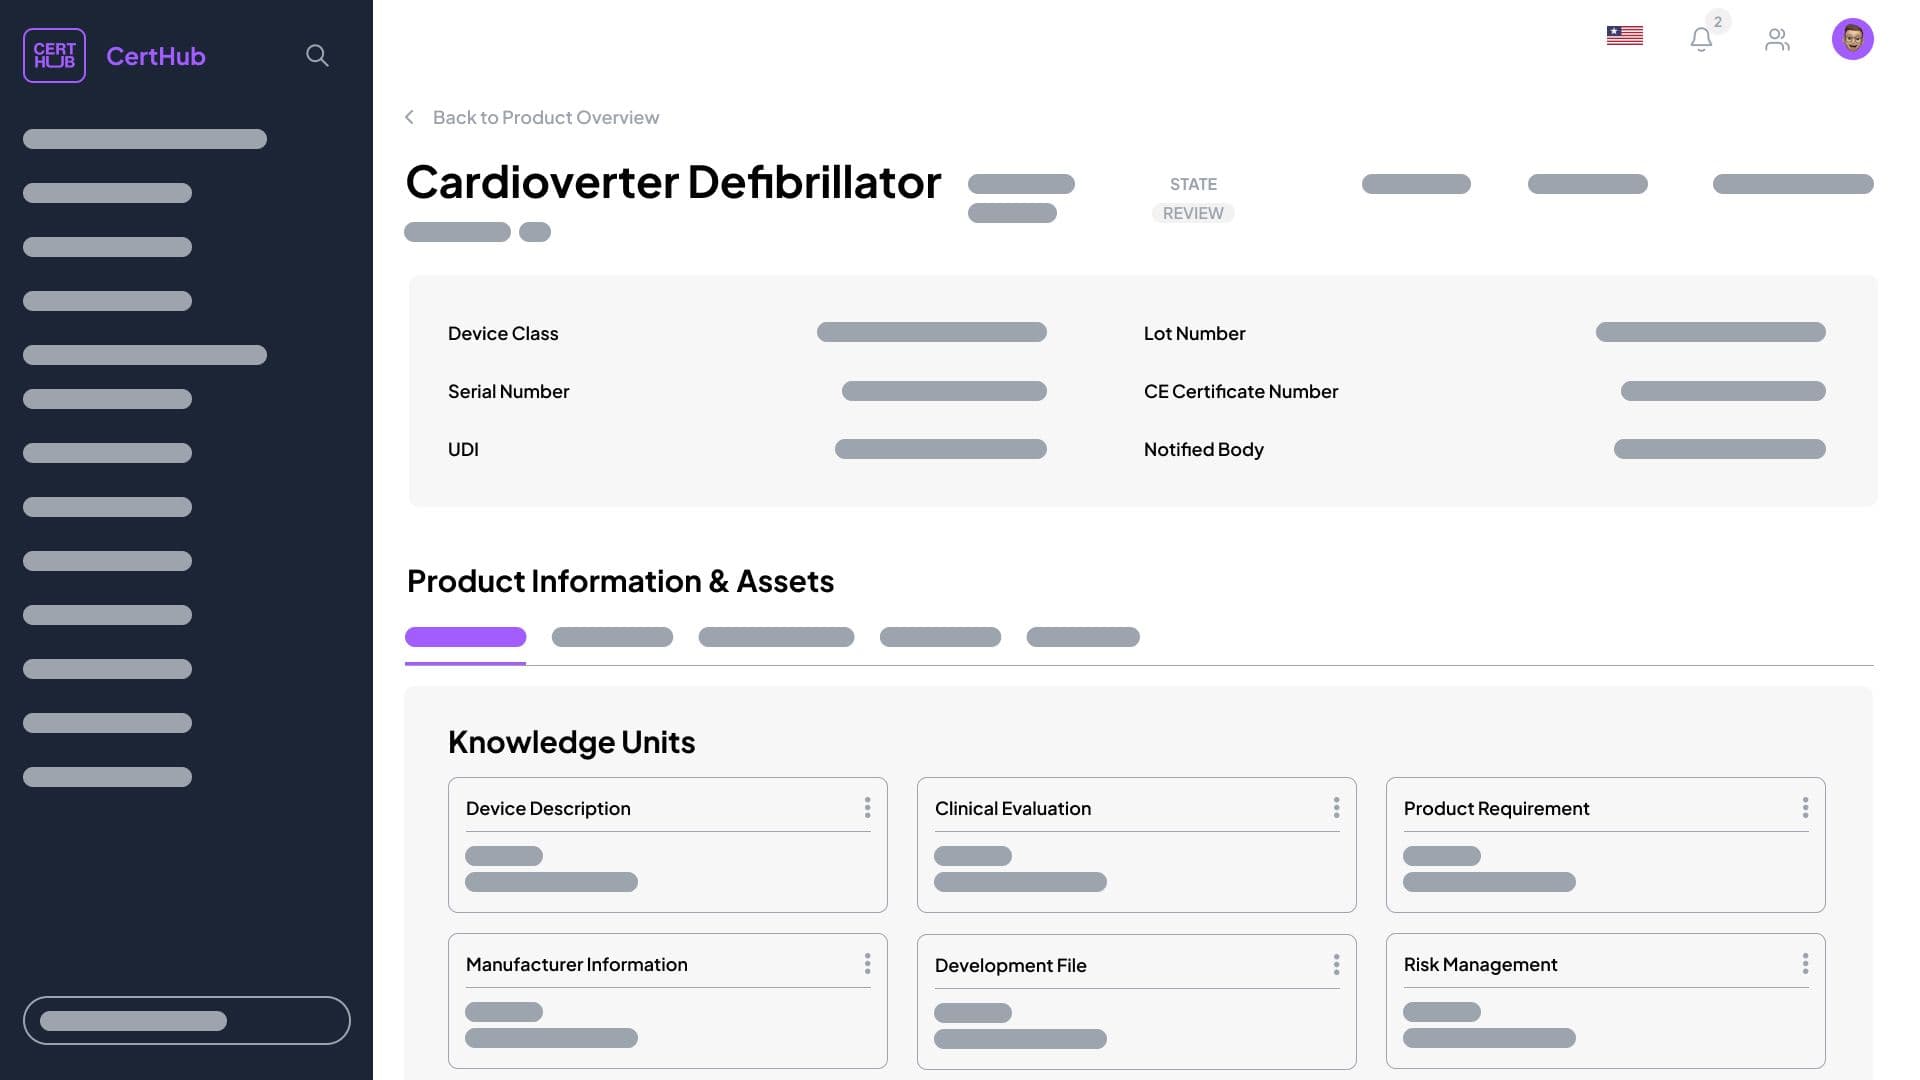The image size is (1920, 1080).
Task: Open the Risk Management knowledge unit
Action: click(x=1605, y=1001)
